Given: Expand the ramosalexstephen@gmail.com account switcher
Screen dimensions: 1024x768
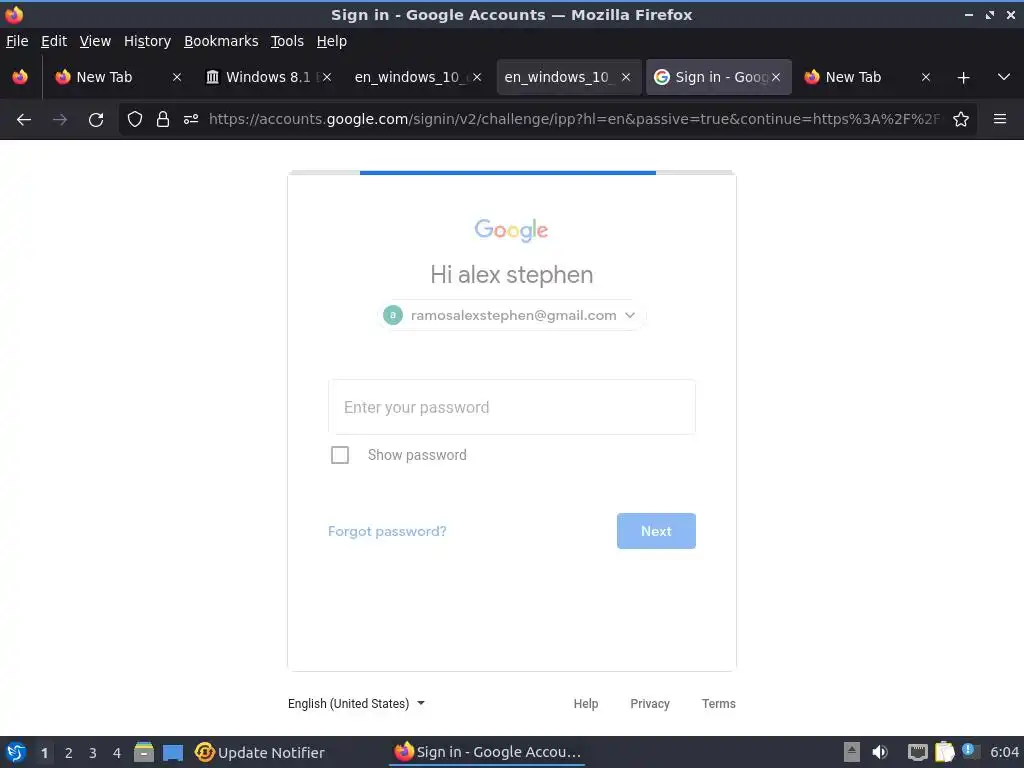Looking at the screenshot, I should pos(511,315).
